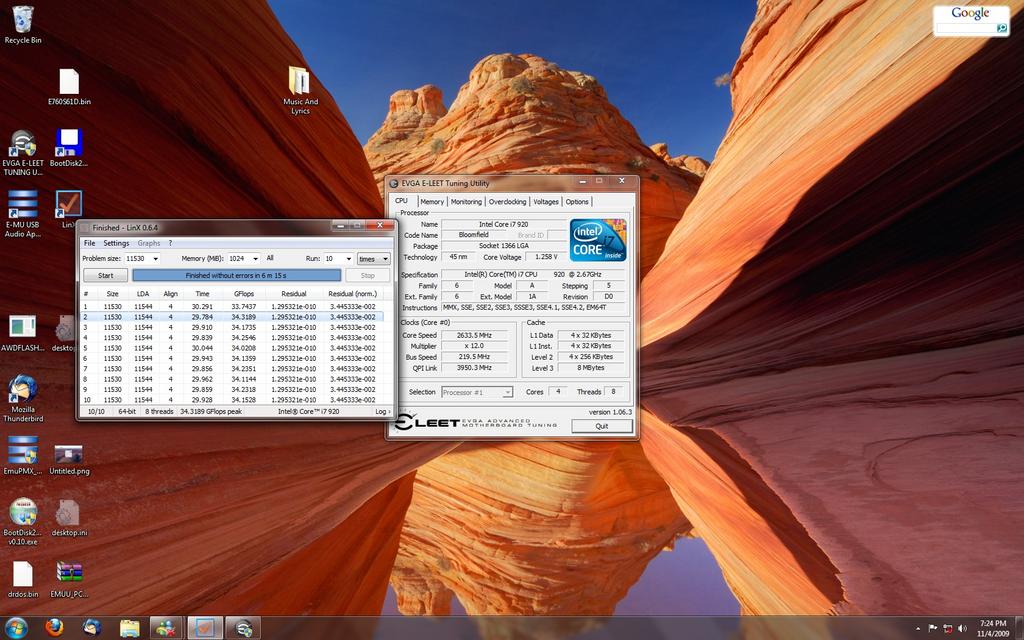Click the Quit button in E-LEET

pos(601,426)
